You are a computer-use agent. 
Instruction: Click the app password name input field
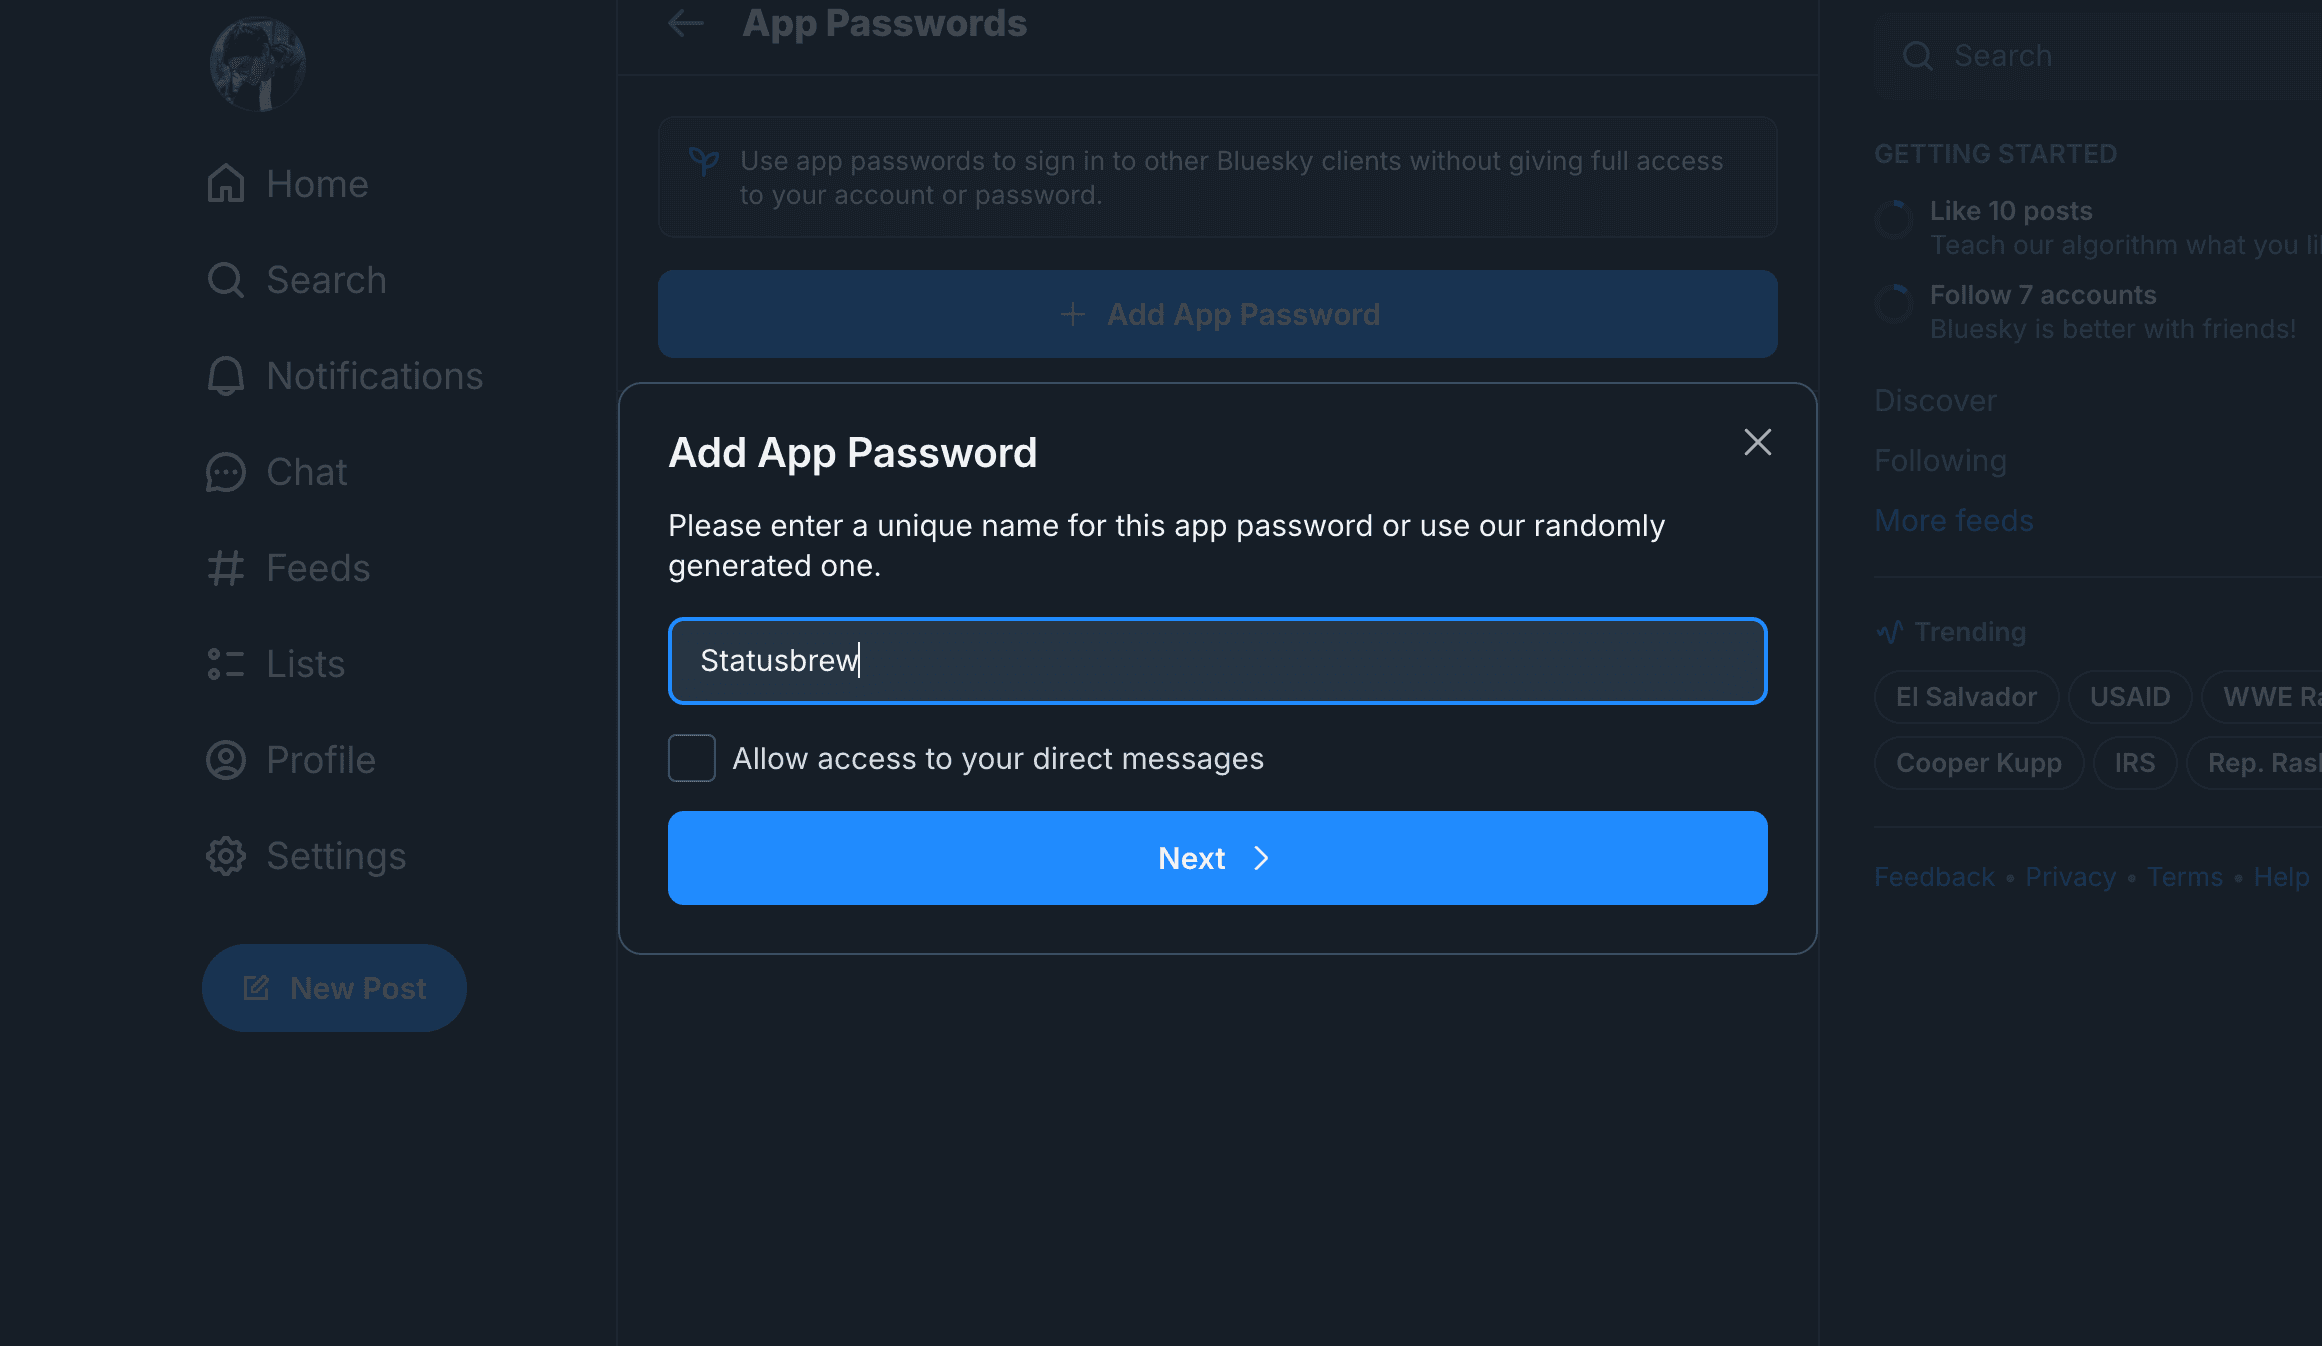[x=1216, y=661]
